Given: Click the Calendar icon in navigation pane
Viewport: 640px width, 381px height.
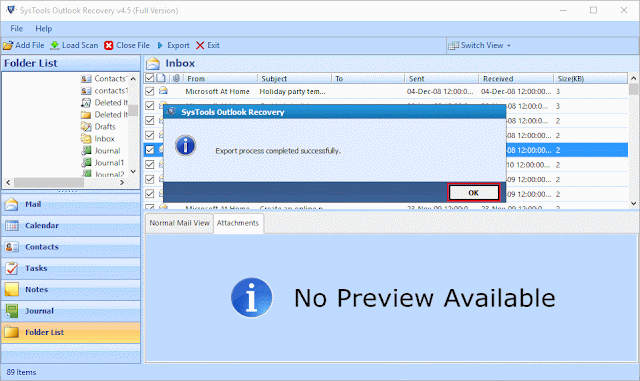Looking at the screenshot, I should (x=11, y=225).
